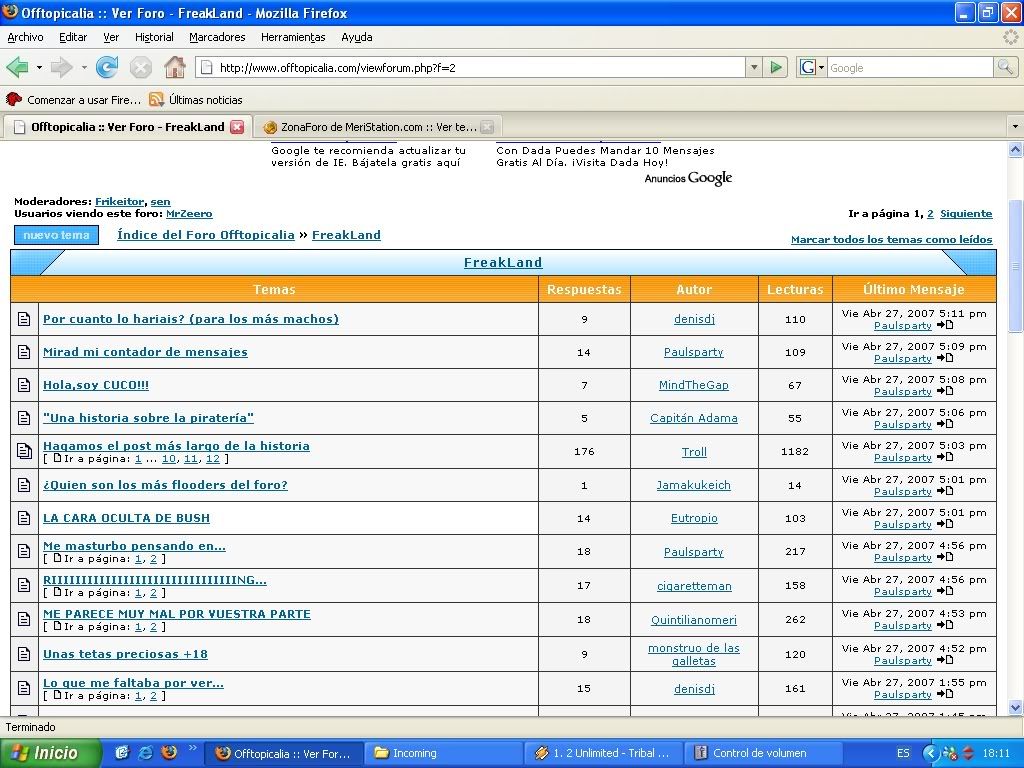Click the back navigation arrow
This screenshot has width=1024, height=768.
tap(17, 67)
